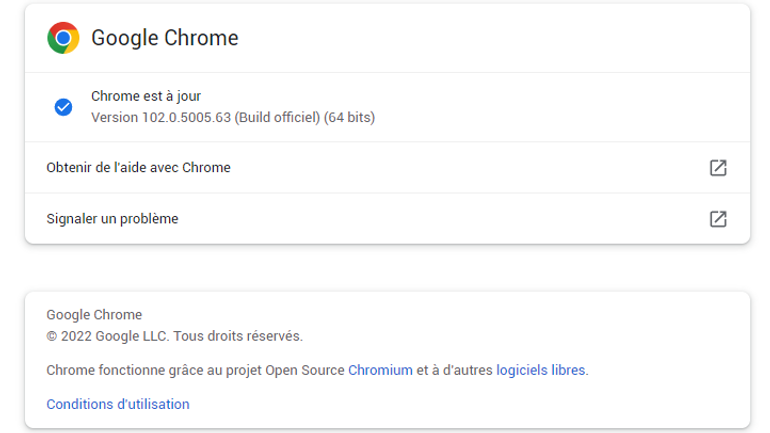Click the et à d'autres text
Image resolution: width=770 pixels, height=433 pixels.
pos(454,370)
